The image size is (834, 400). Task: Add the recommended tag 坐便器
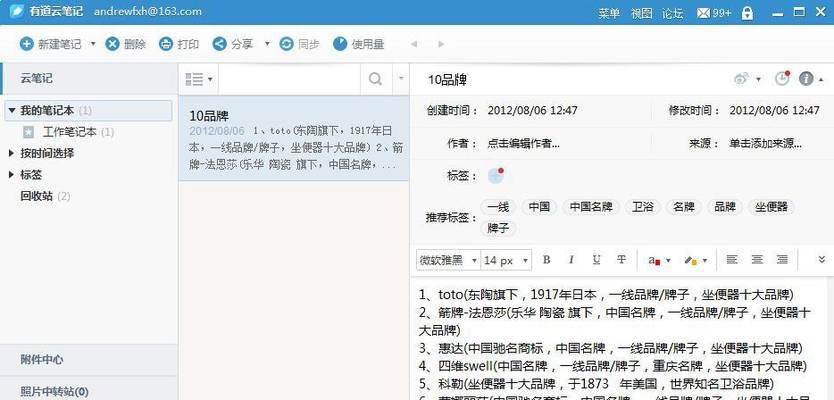click(x=771, y=207)
